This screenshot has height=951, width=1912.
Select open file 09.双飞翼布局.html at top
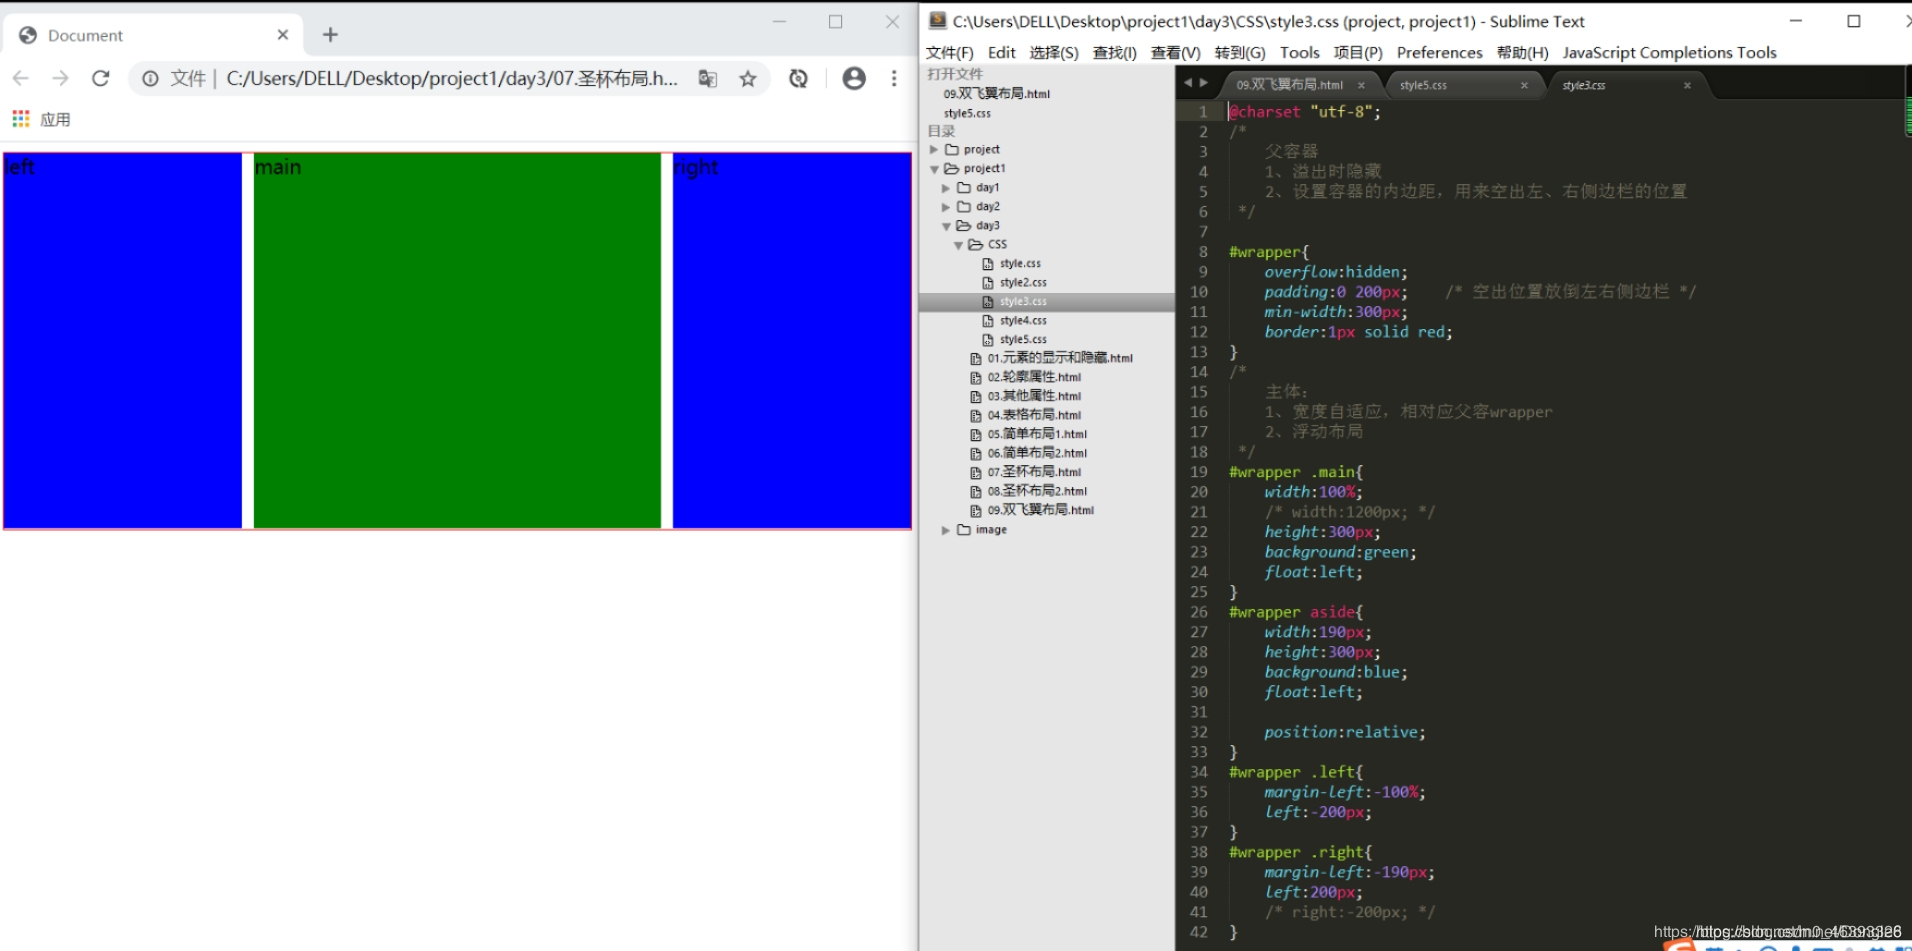[997, 93]
